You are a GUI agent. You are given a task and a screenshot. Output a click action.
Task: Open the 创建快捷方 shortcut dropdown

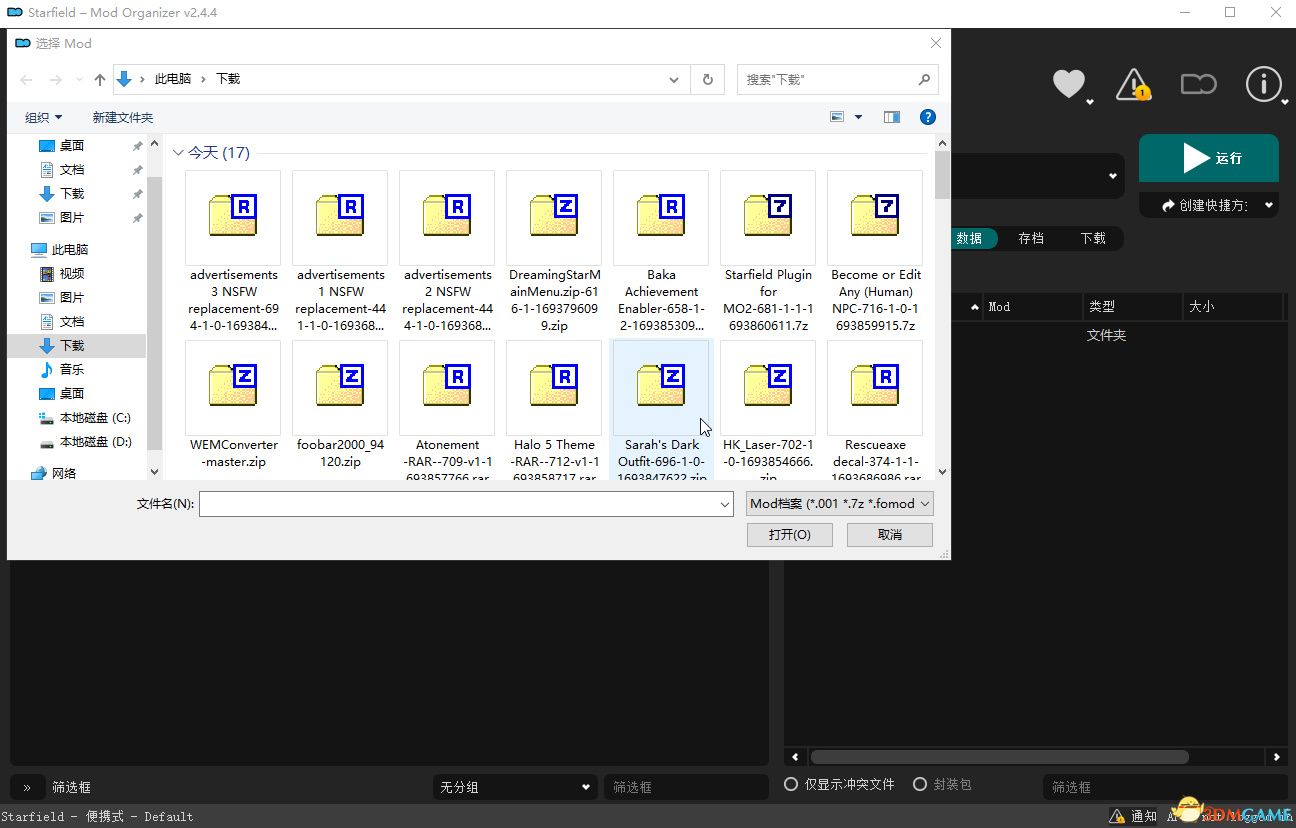click(1208, 205)
